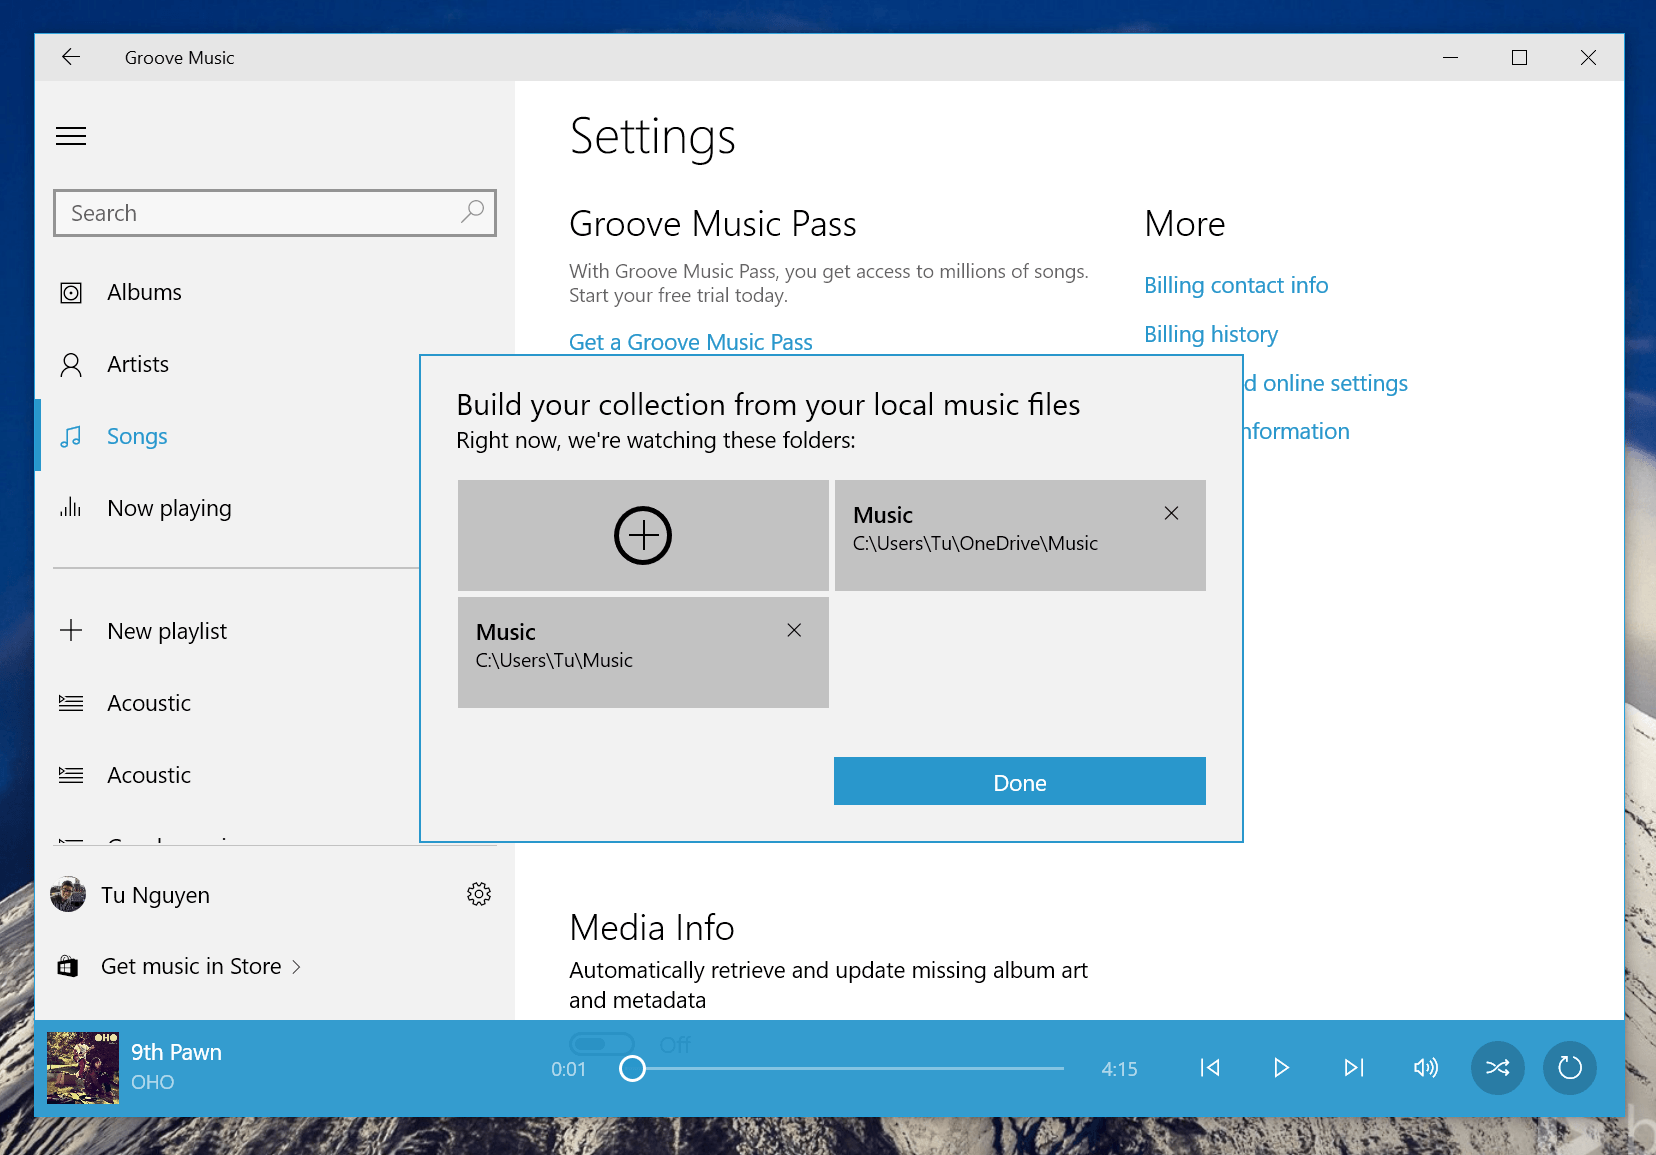The width and height of the screenshot is (1656, 1155).
Task: Play the current song
Action: pyautogui.click(x=1281, y=1068)
